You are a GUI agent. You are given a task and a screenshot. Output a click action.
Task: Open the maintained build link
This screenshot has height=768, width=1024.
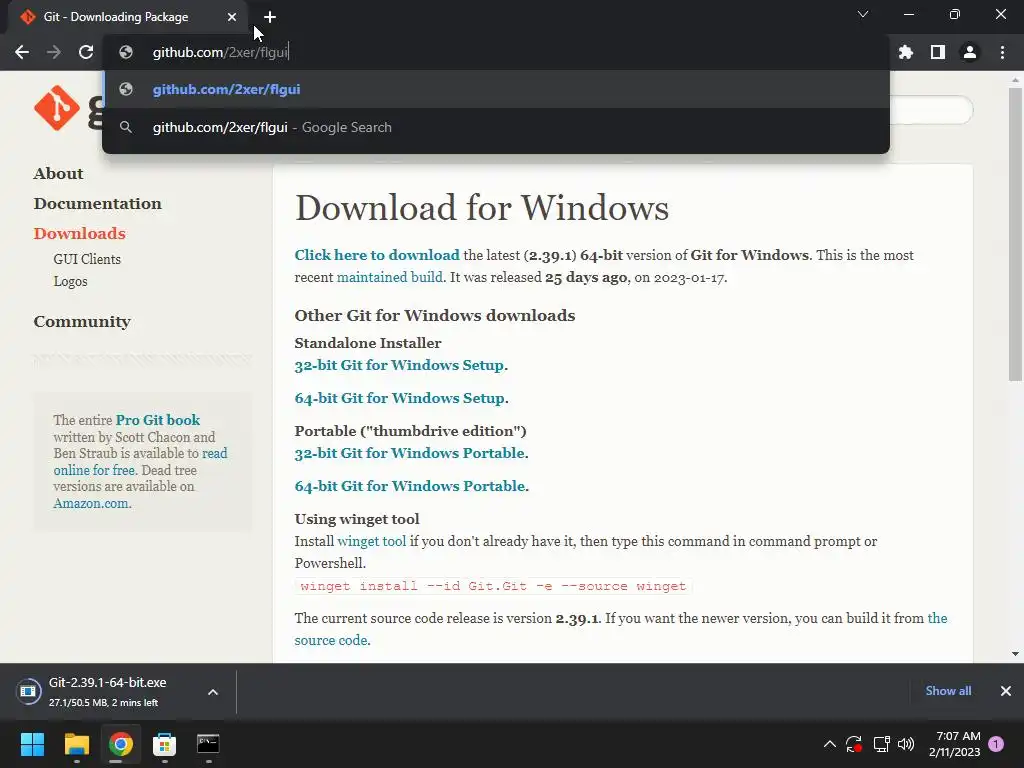(389, 277)
